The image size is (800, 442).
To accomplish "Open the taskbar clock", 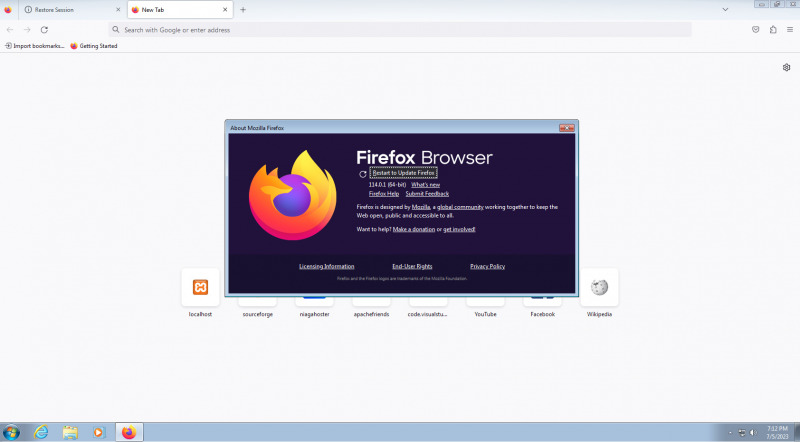I will [777, 433].
